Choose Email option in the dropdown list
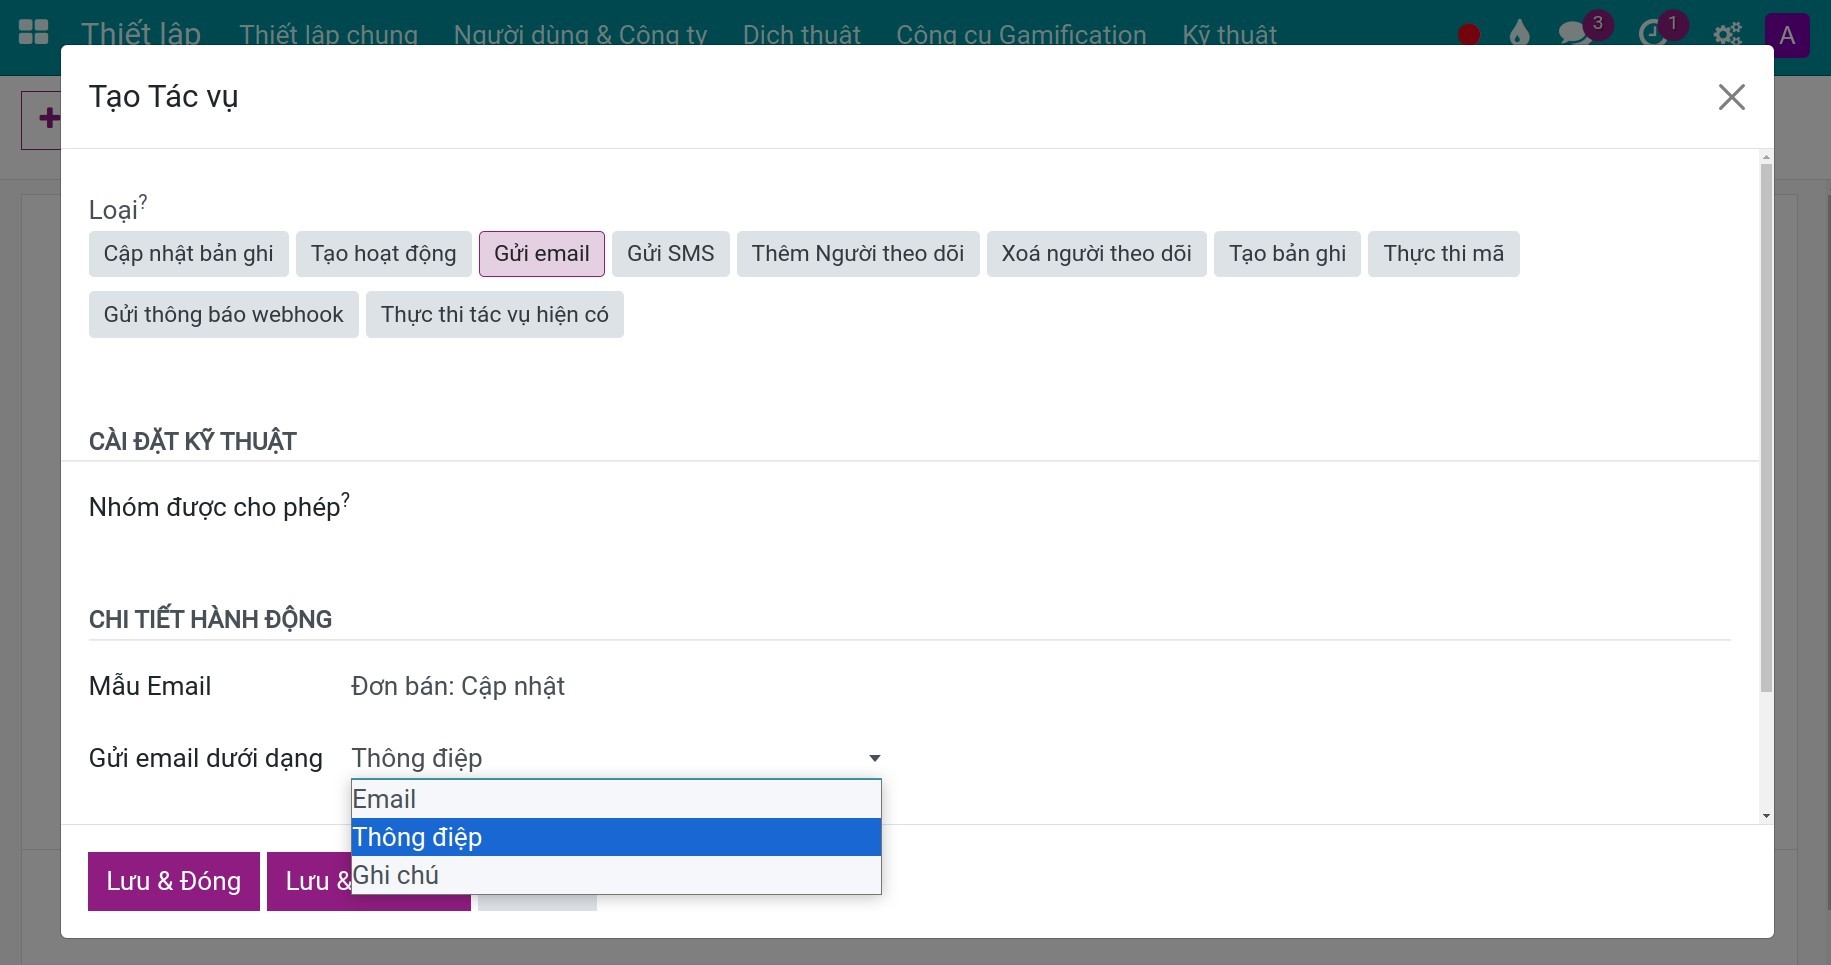1831x965 pixels. tap(616, 799)
